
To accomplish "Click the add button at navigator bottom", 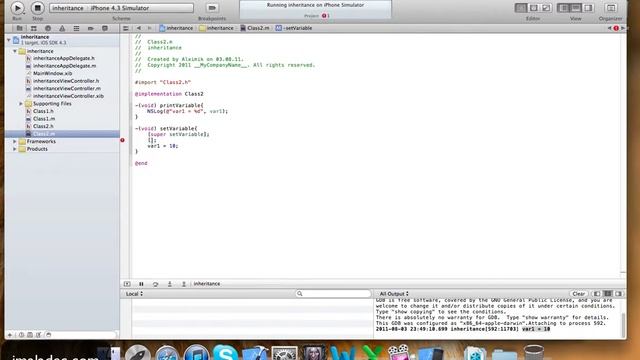I will click(x=9, y=335).
